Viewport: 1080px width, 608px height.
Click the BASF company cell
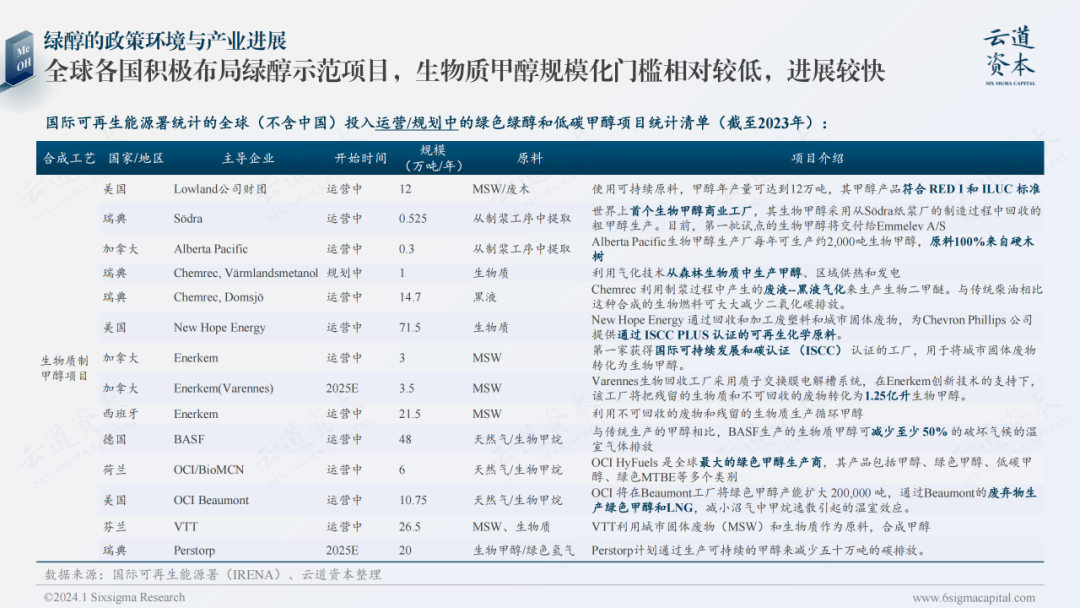[189, 439]
